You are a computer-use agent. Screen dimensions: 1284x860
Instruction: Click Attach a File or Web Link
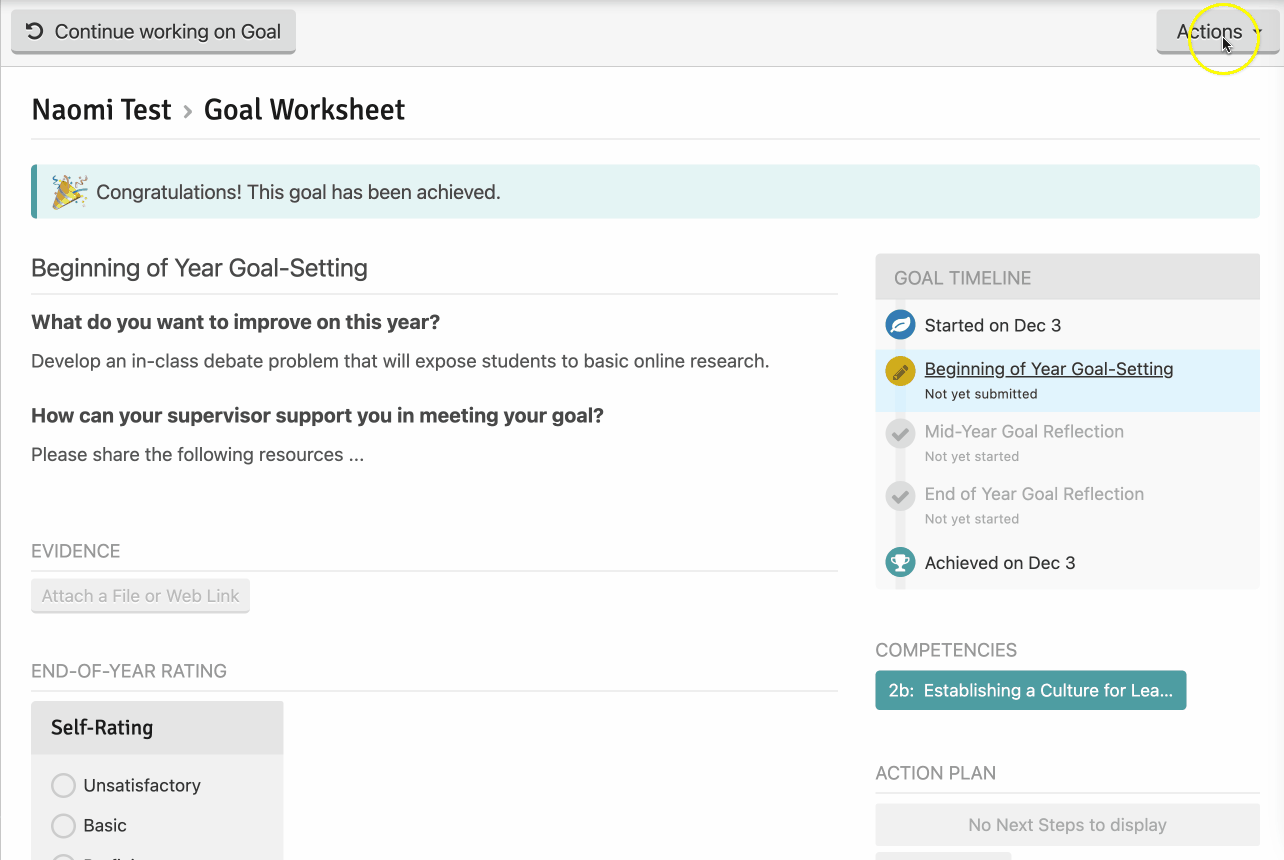(x=140, y=596)
